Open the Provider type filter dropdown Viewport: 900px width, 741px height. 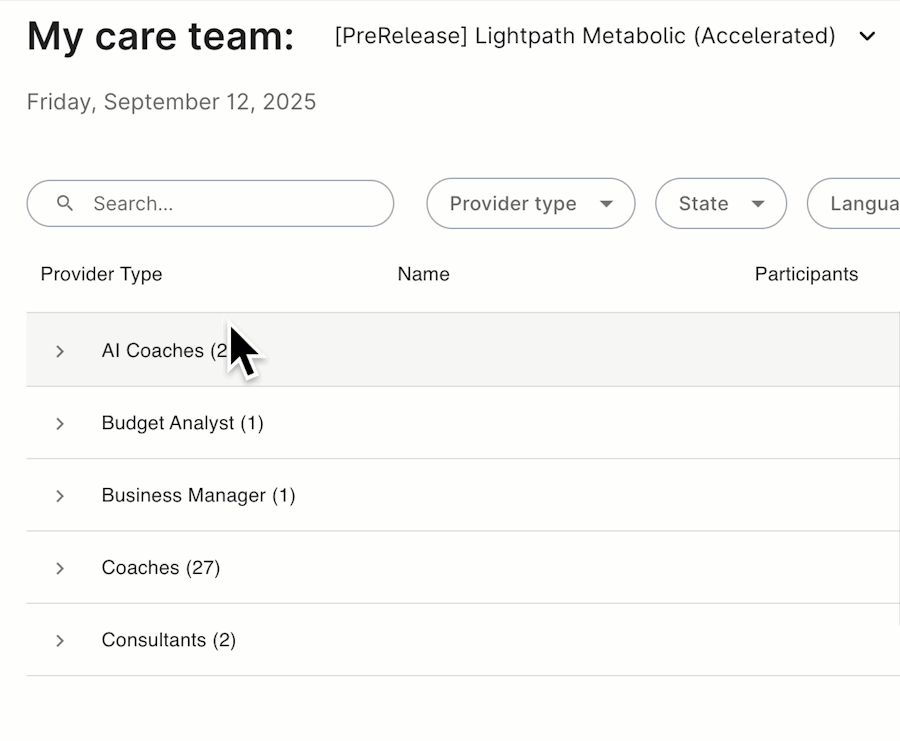coord(530,204)
